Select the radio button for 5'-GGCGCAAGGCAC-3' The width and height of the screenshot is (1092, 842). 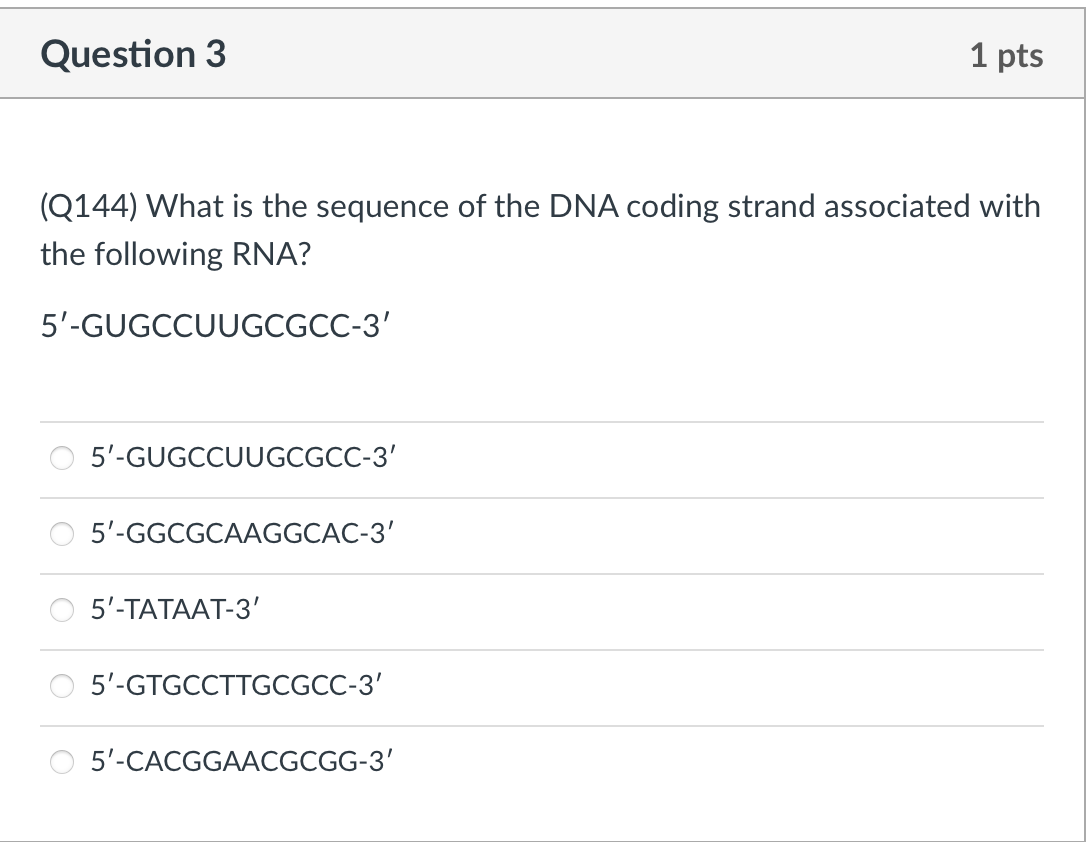(62, 534)
